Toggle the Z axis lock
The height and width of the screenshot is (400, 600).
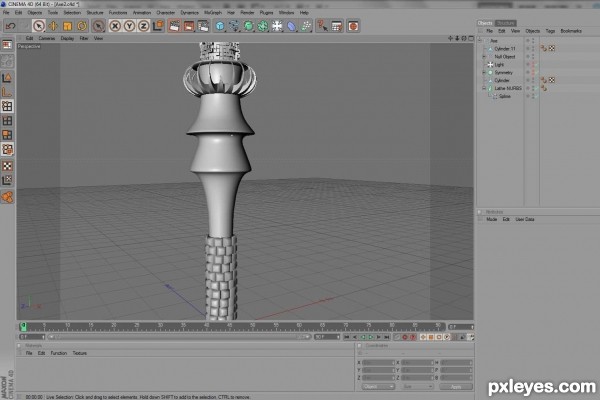click(x=143, y=26)
